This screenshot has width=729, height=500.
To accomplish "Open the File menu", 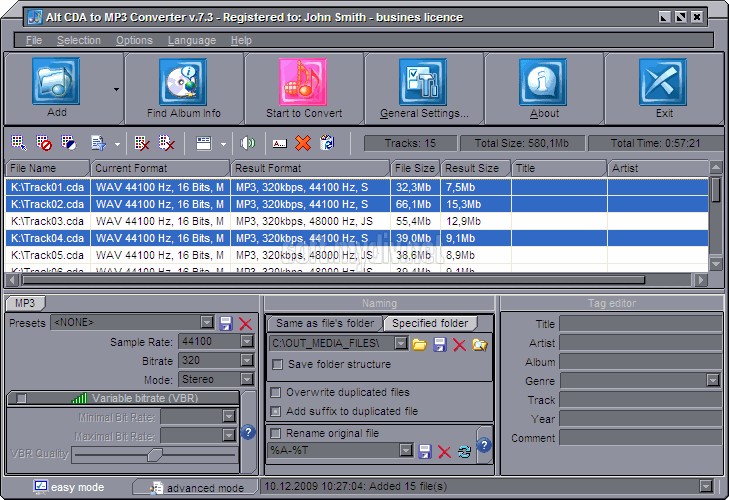I will [34, 40].
